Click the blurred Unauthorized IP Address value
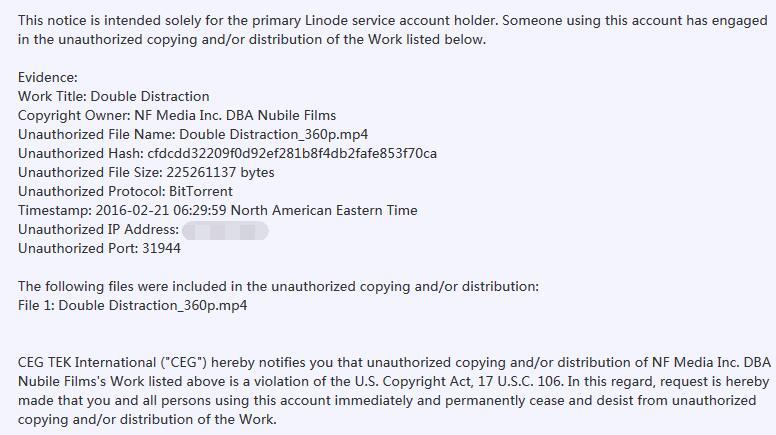The height and width of the screenshot is (435, 776). [225, 231]
